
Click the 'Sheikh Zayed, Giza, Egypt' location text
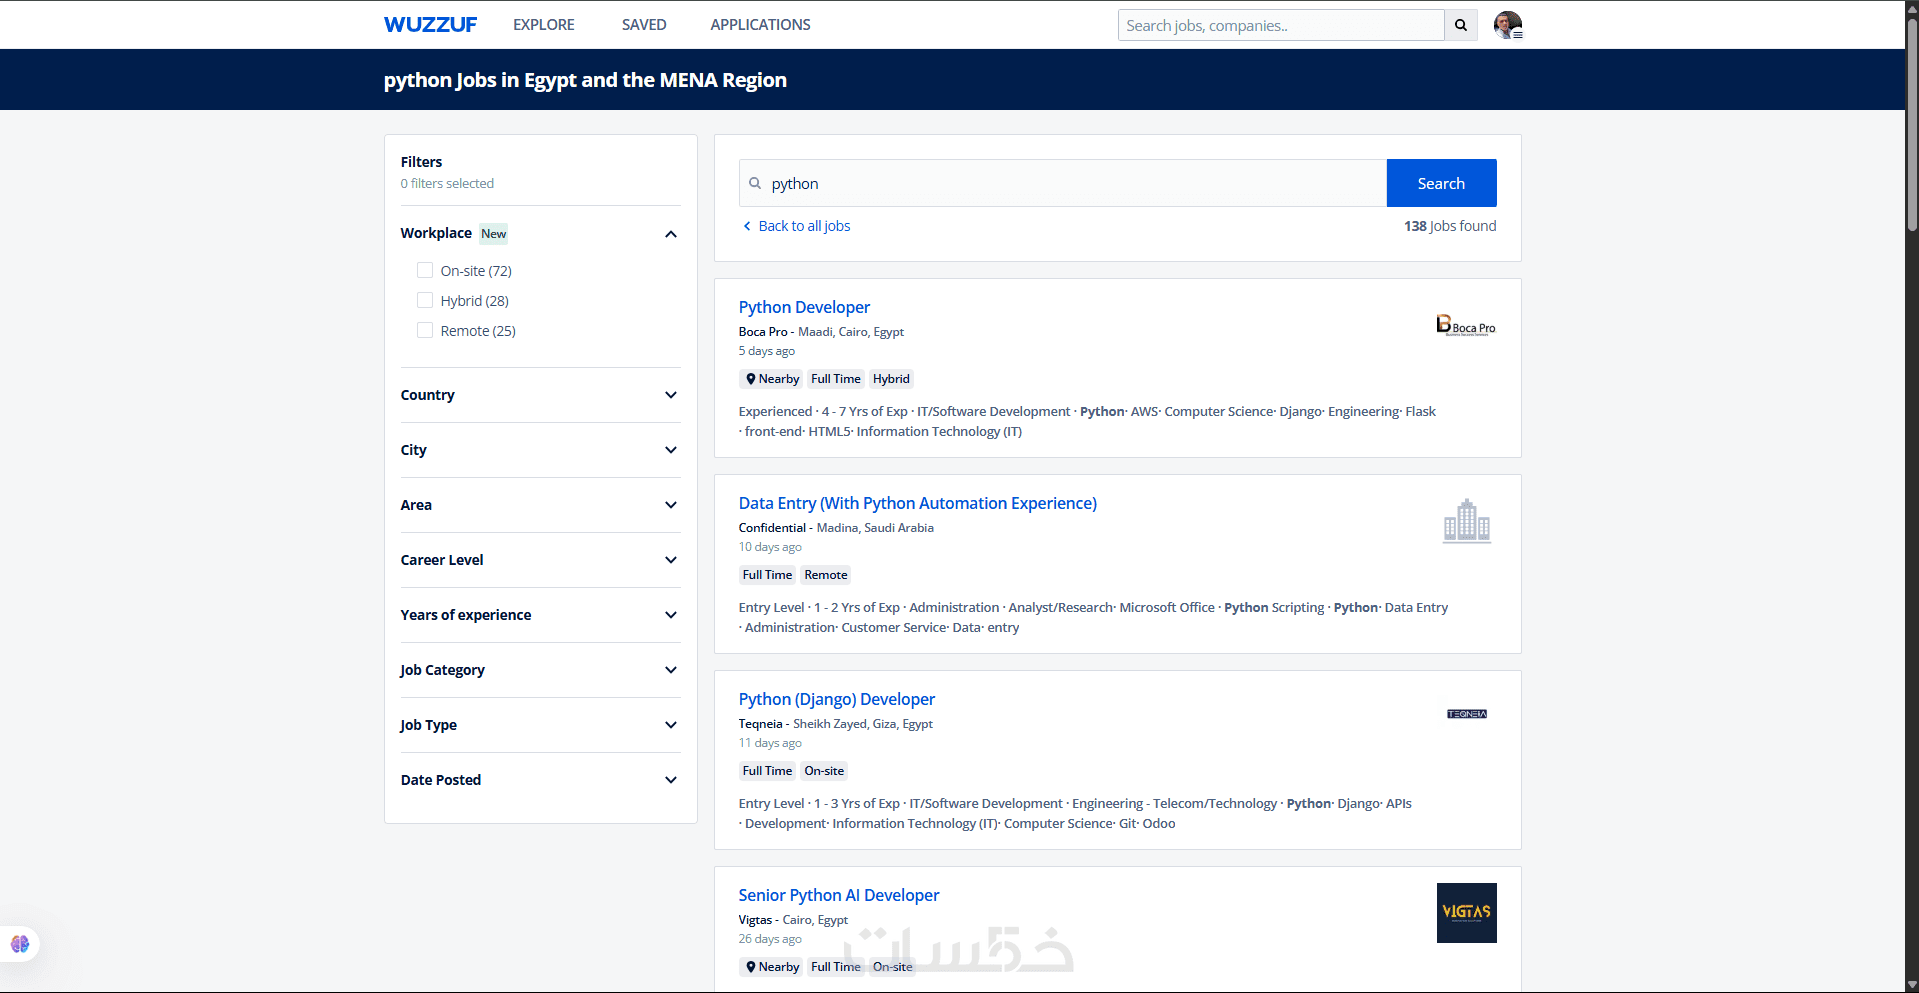coord(863,724)
